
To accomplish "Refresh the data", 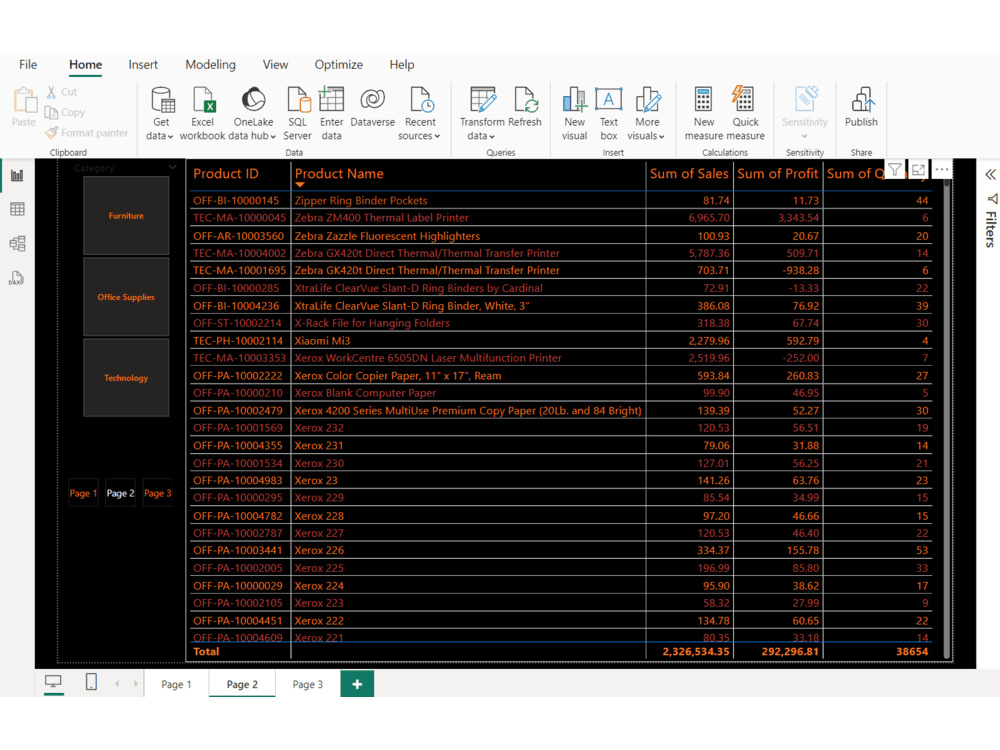I will point(526,110).
